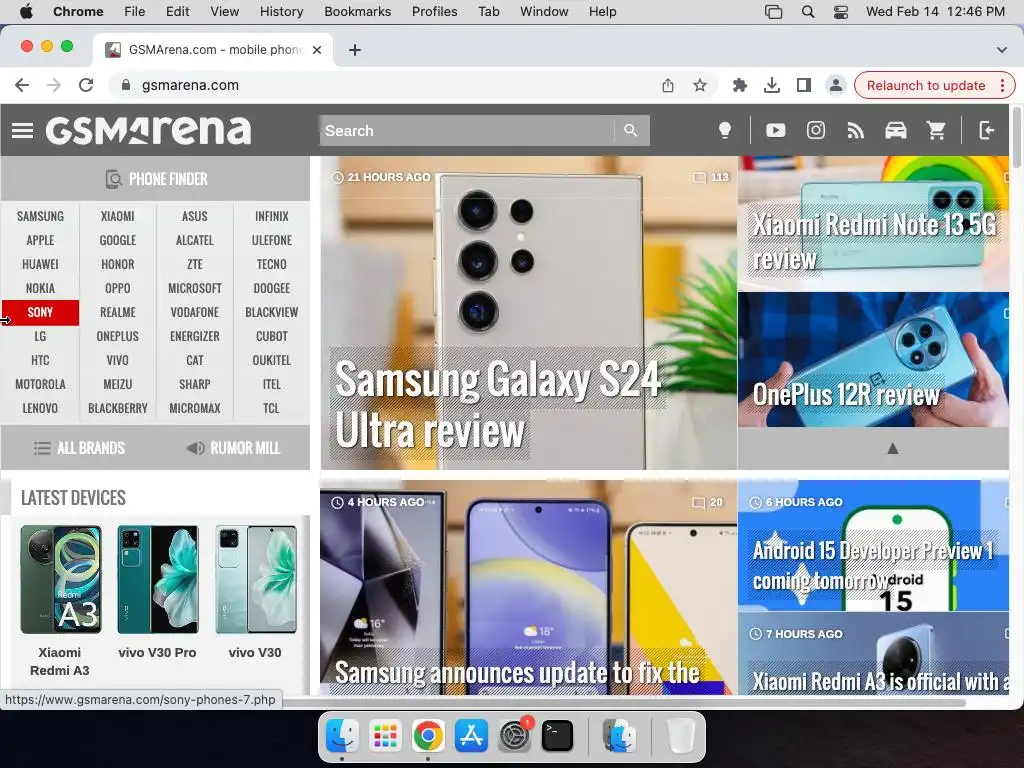Open the RSS feed icon

pos(856,131)
